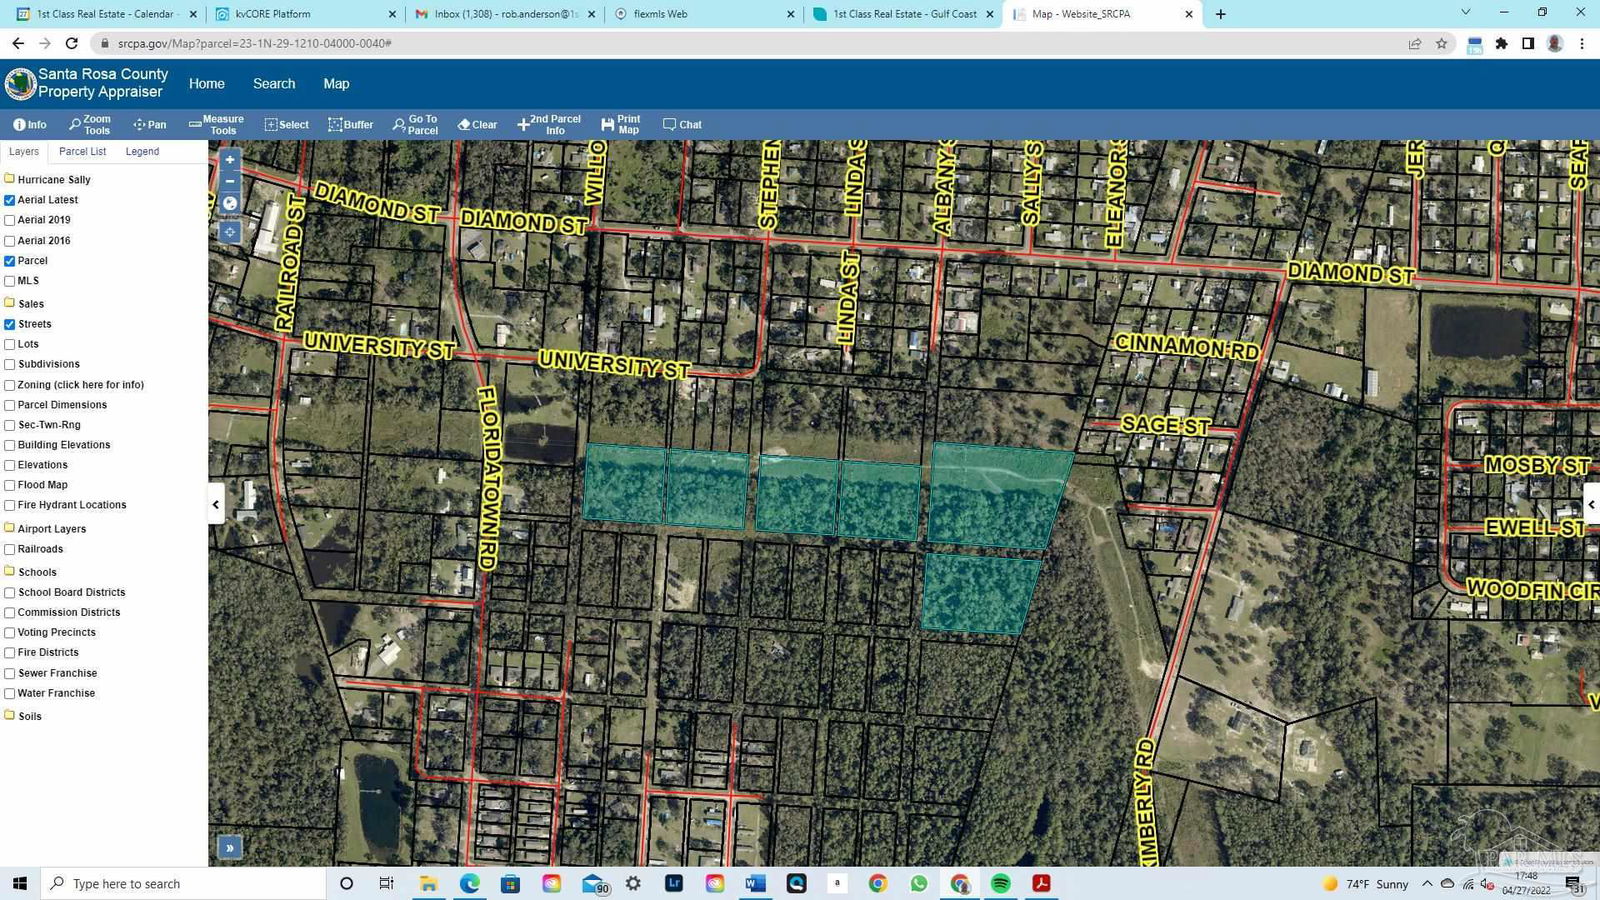Click the Buffer tool
This screenshot has width=1600, height=900.
(350, 125)
